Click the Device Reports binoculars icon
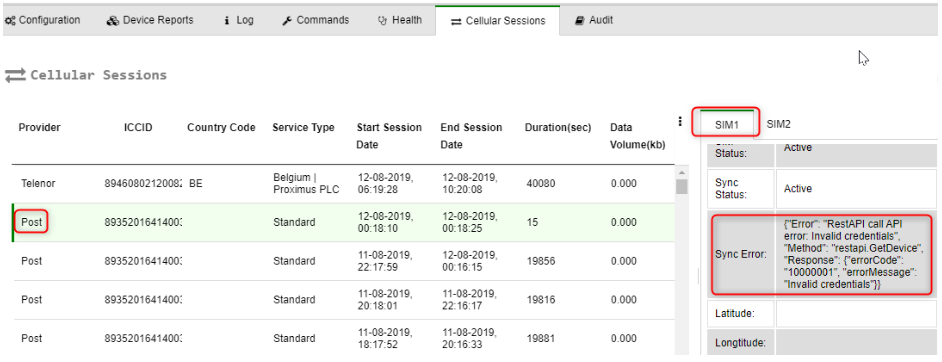This screenshot has width=942, height=362. (x=113, y=20)
